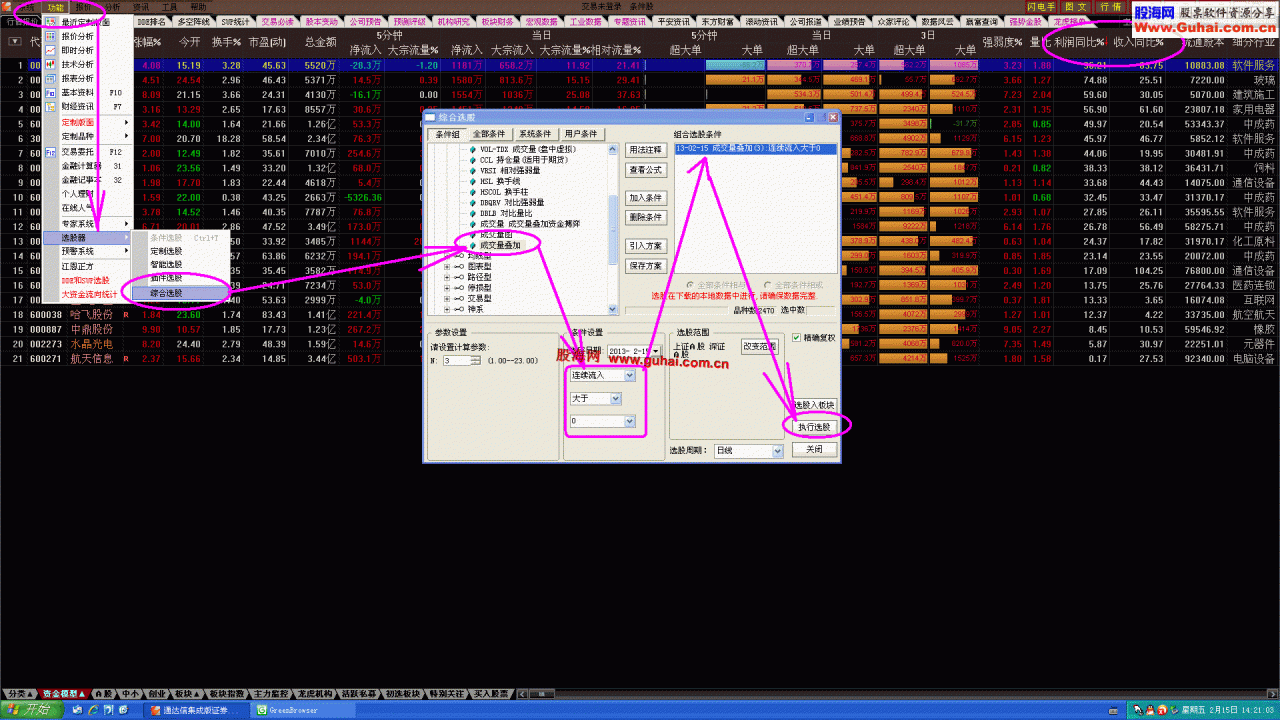
Task: Open the 帮助 menu in menu bar
Action: point(198,7)
